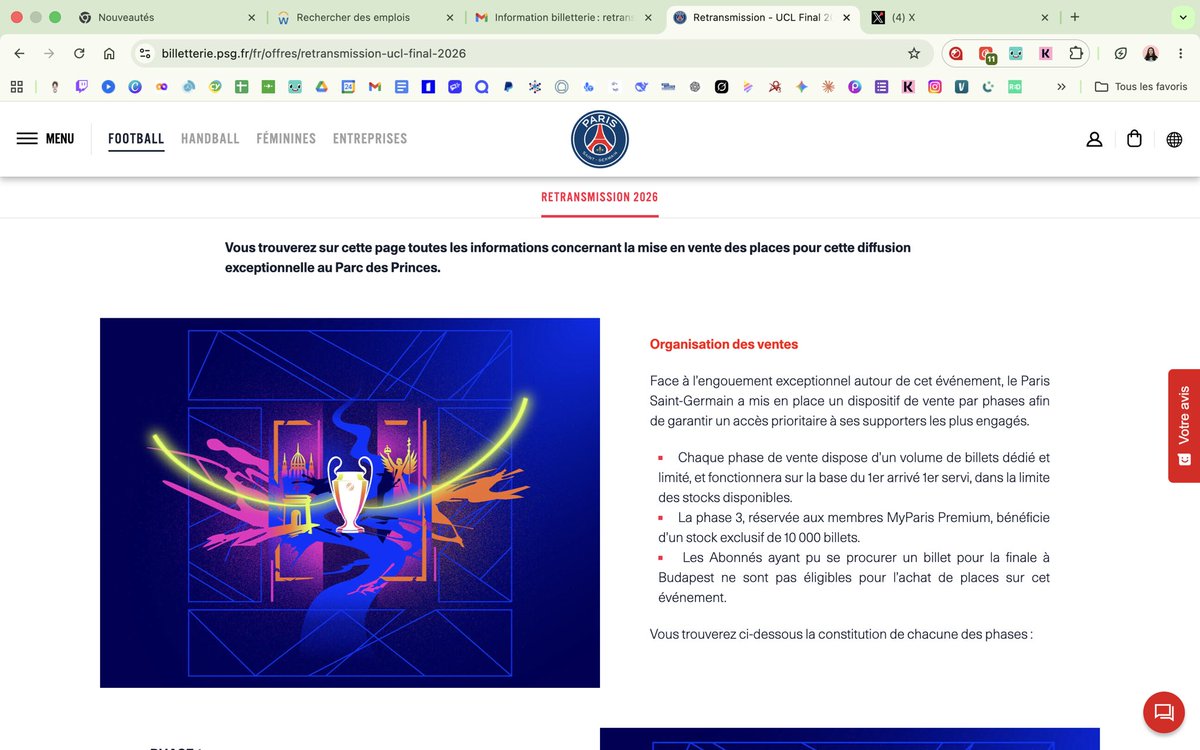Switch to Information billetterie Gmail tab
Image resolution: width=1200 pixels, height=750 pixels.
coord(562,18)
